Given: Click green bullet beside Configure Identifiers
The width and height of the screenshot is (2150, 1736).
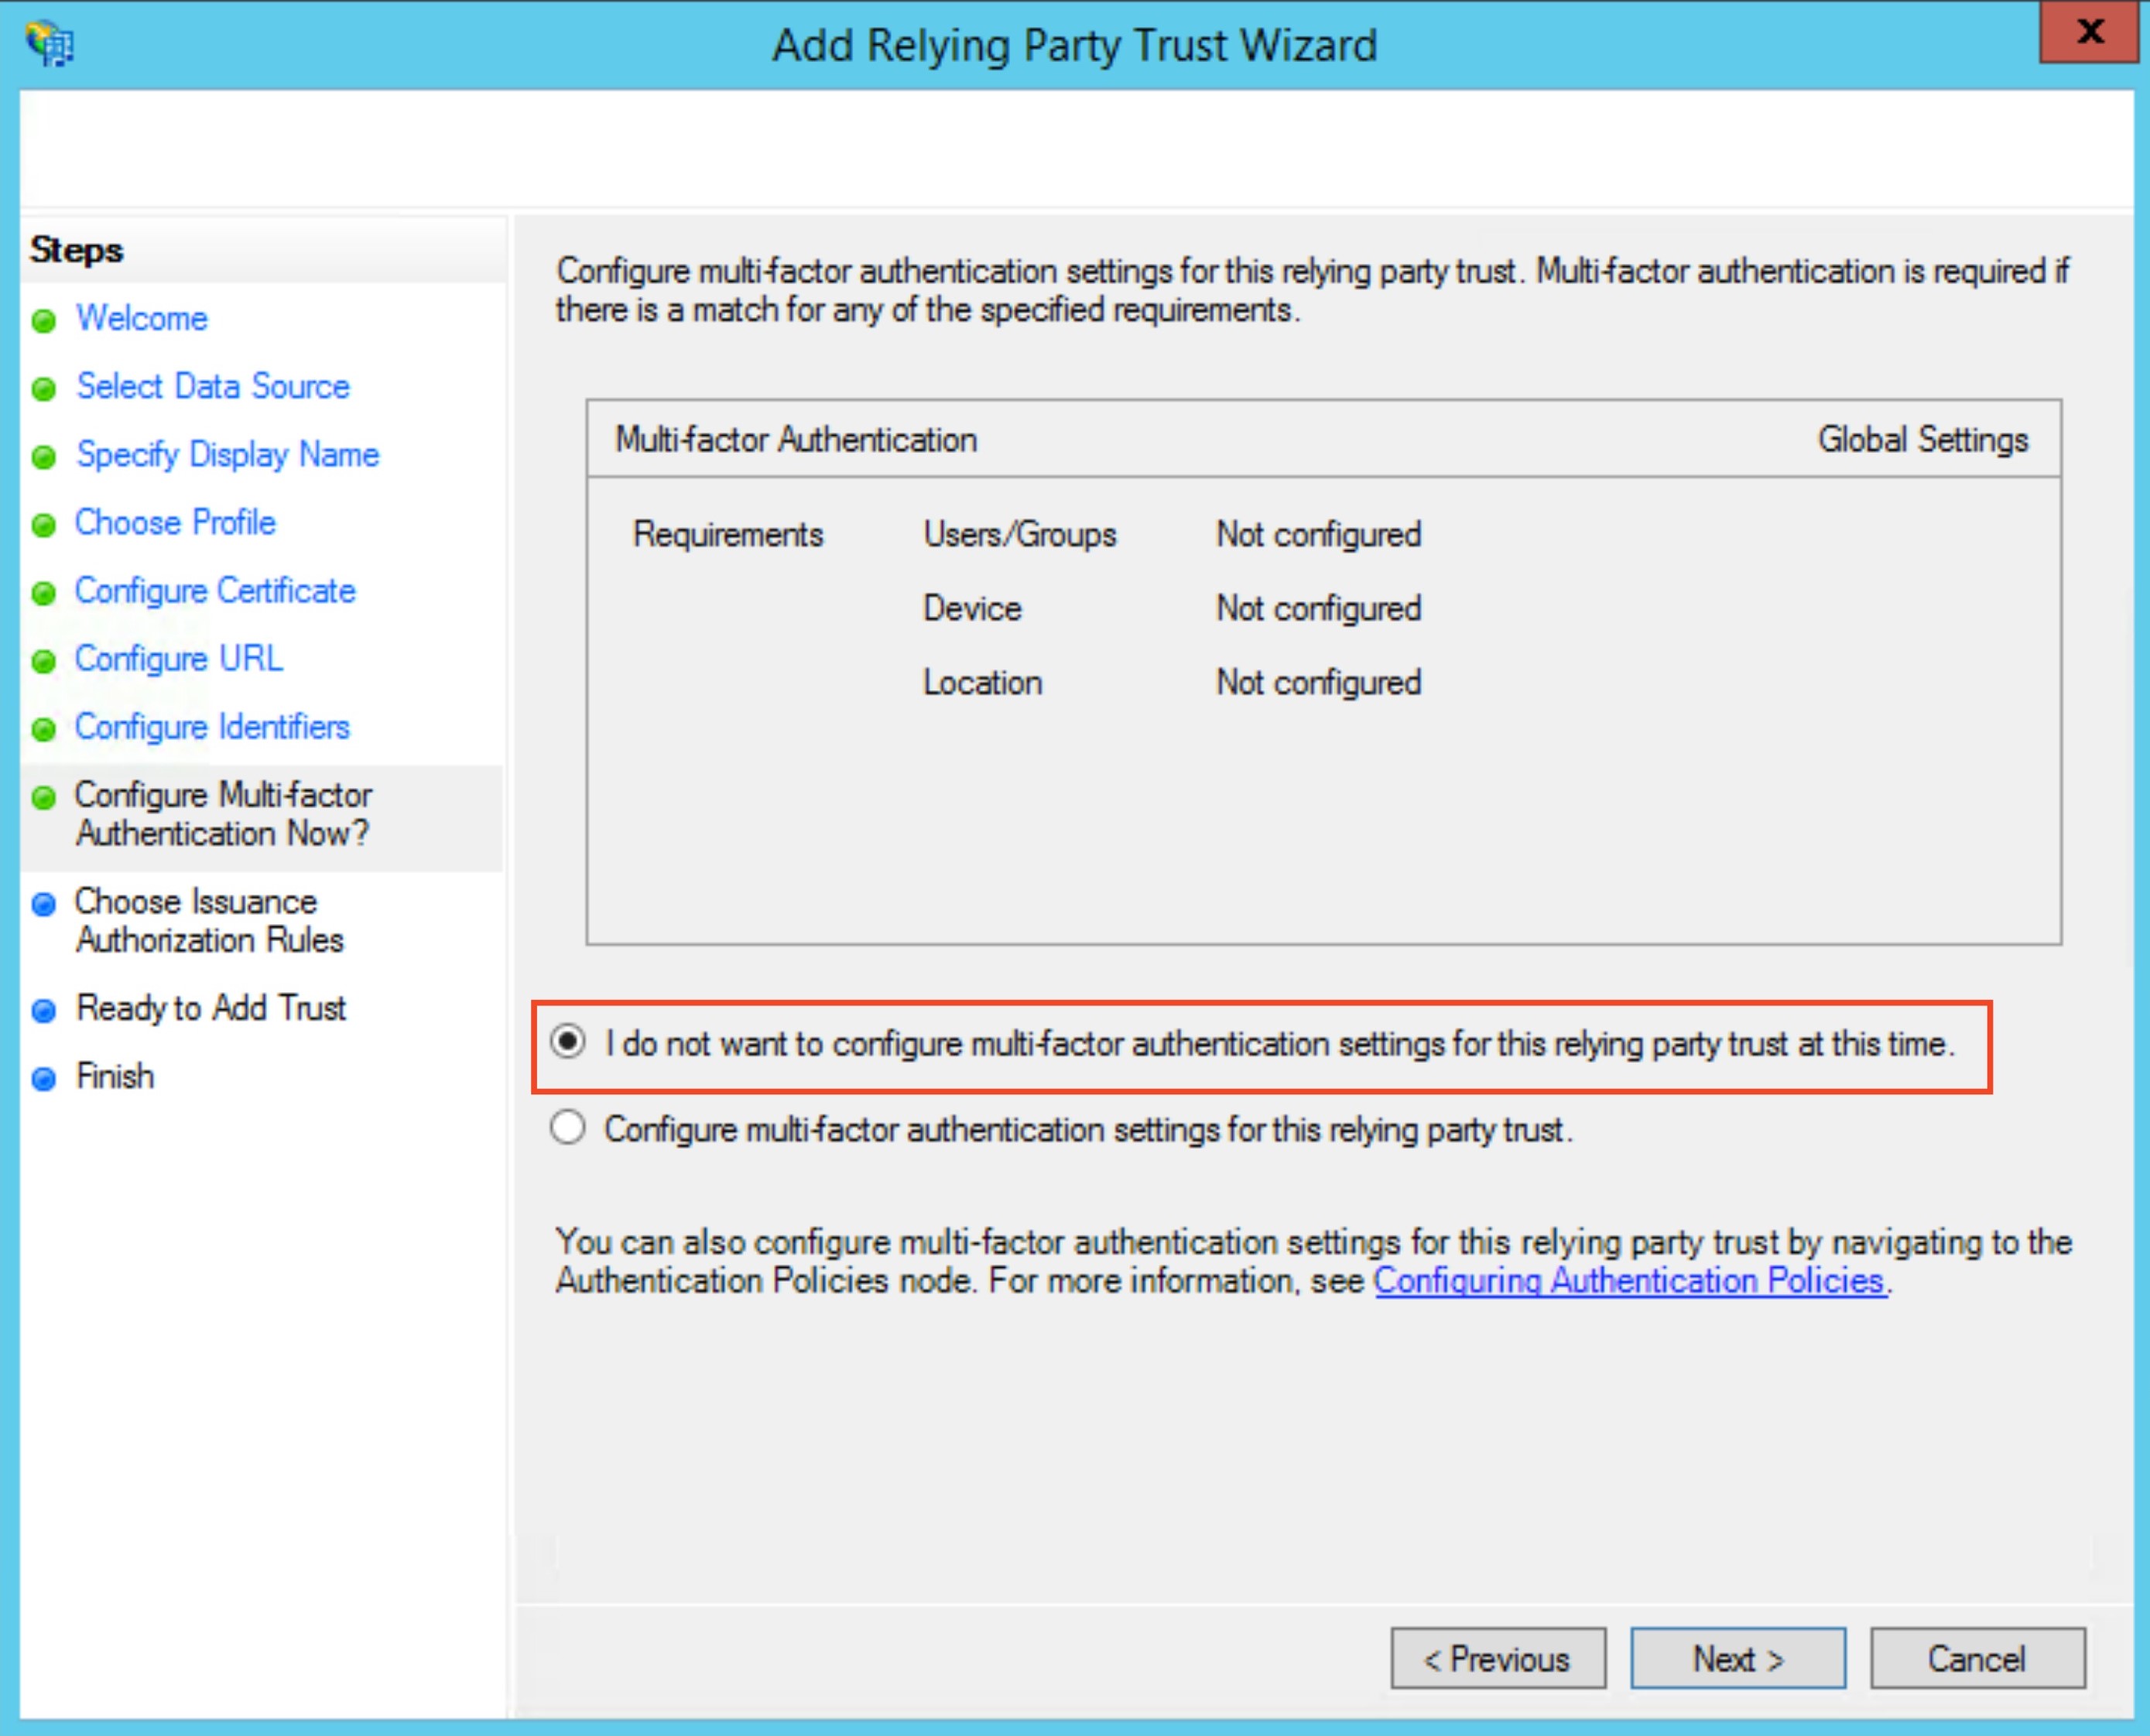Looking at the screenshot, I should tap(44, 729).
